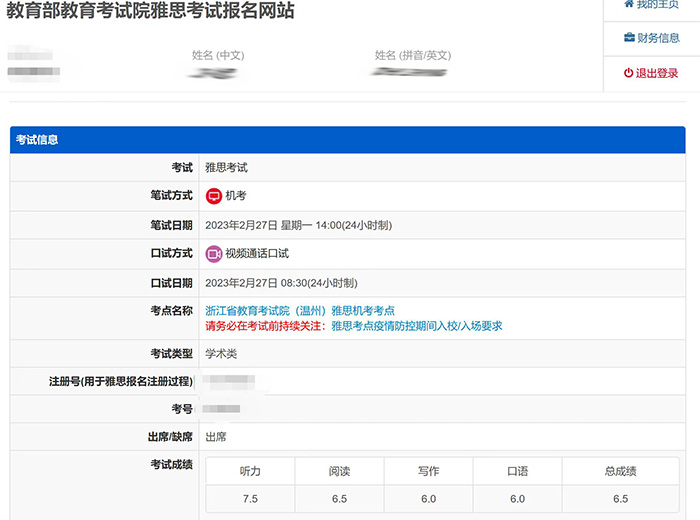Click the purple video call speaking-test icon

point(214,254)
